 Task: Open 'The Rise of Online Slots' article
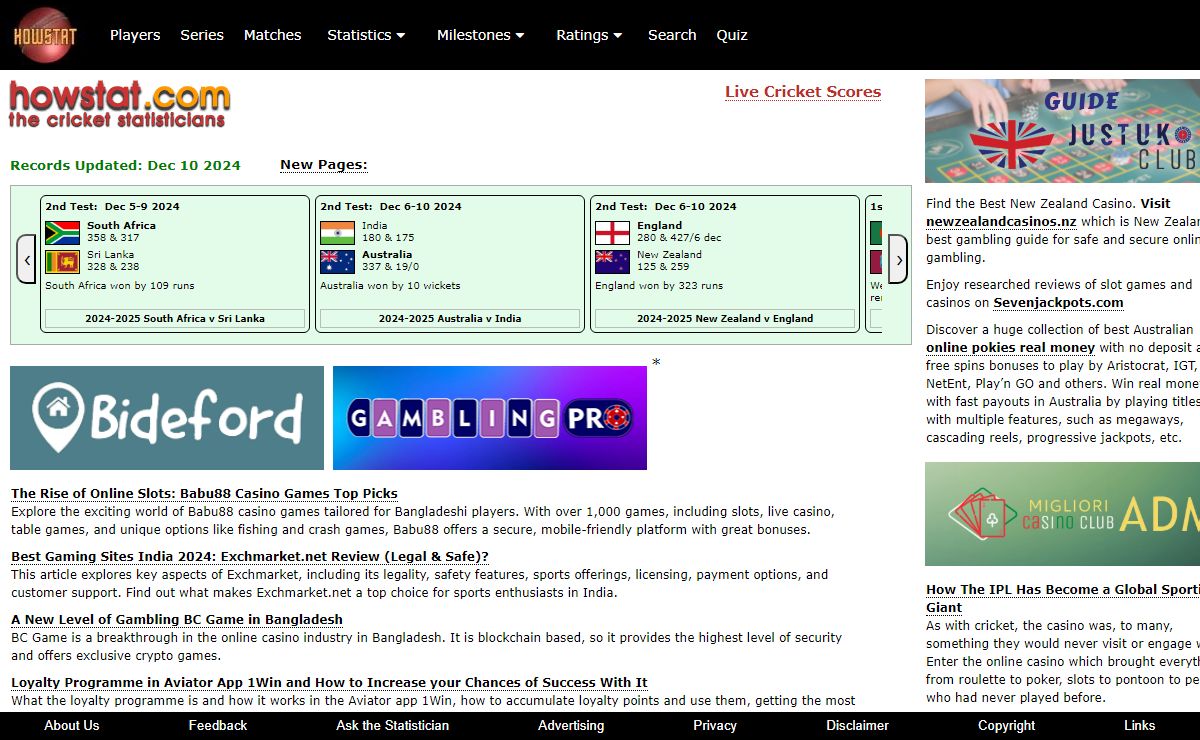[204, 494]
